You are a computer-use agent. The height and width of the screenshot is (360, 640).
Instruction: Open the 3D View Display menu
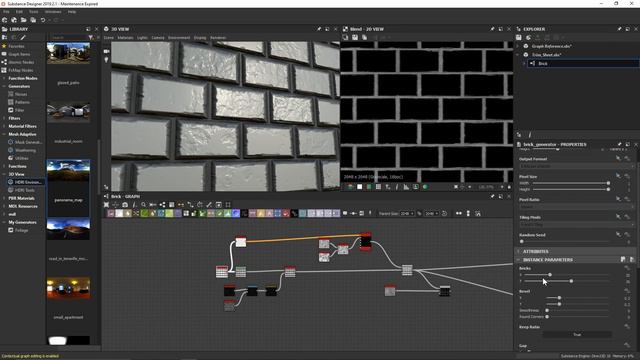200,38
